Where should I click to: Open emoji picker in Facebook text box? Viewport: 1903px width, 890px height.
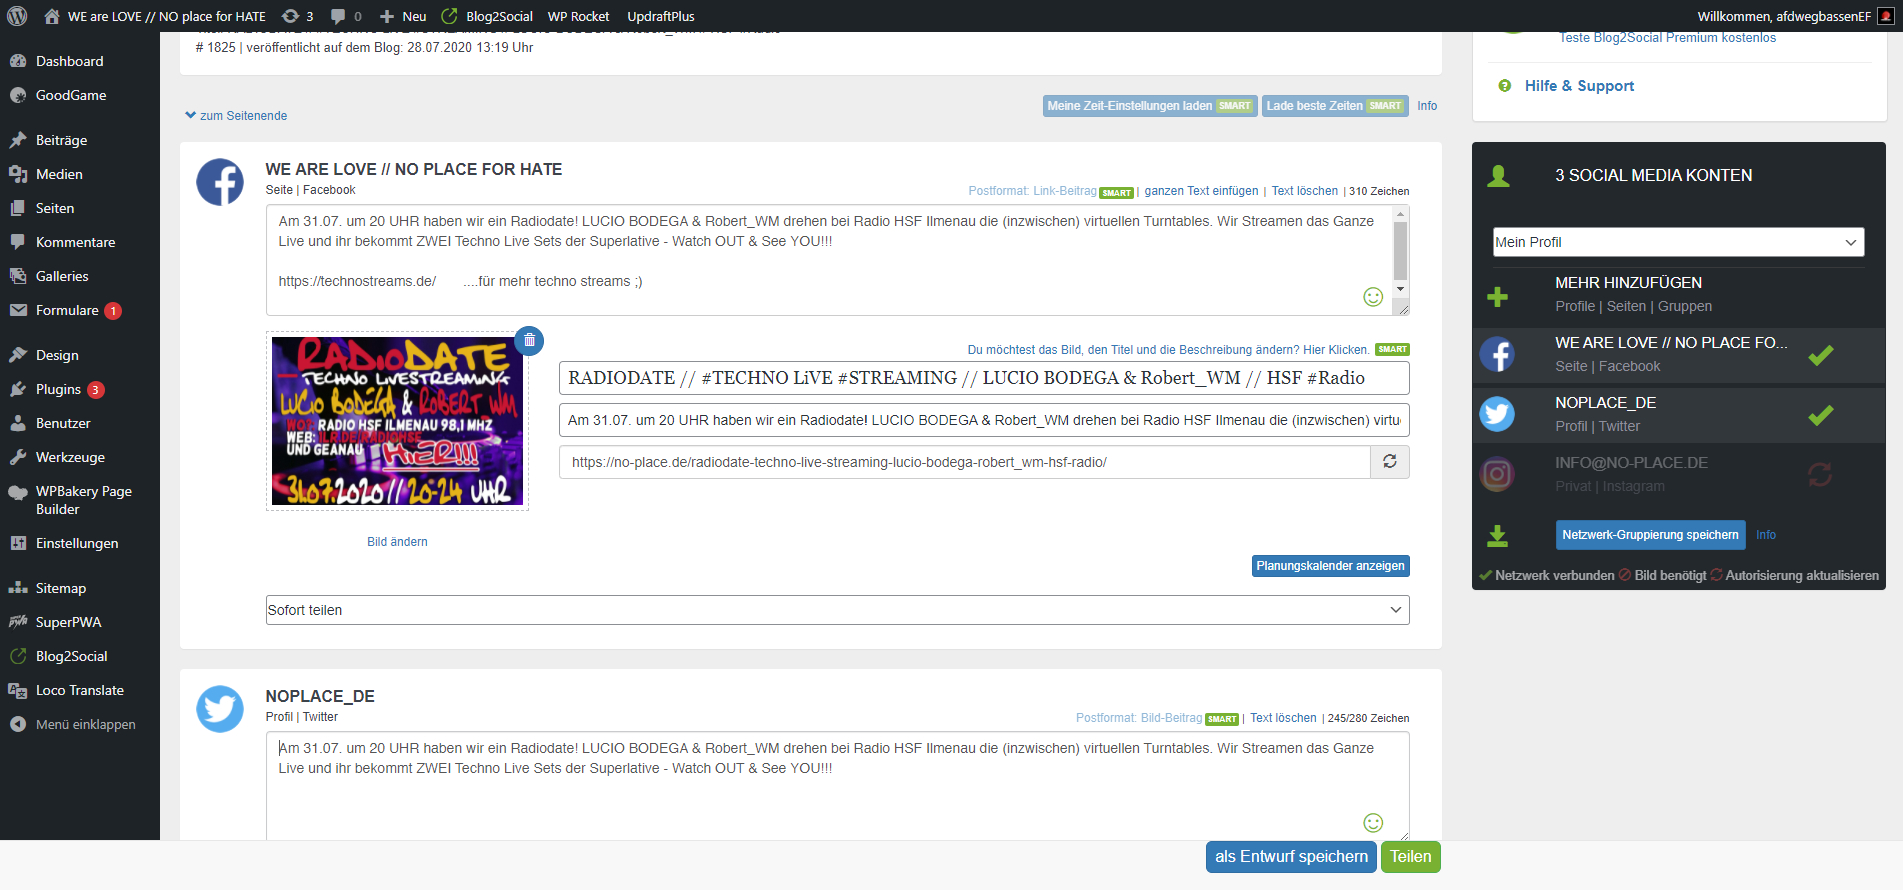tap(1373, 297)
